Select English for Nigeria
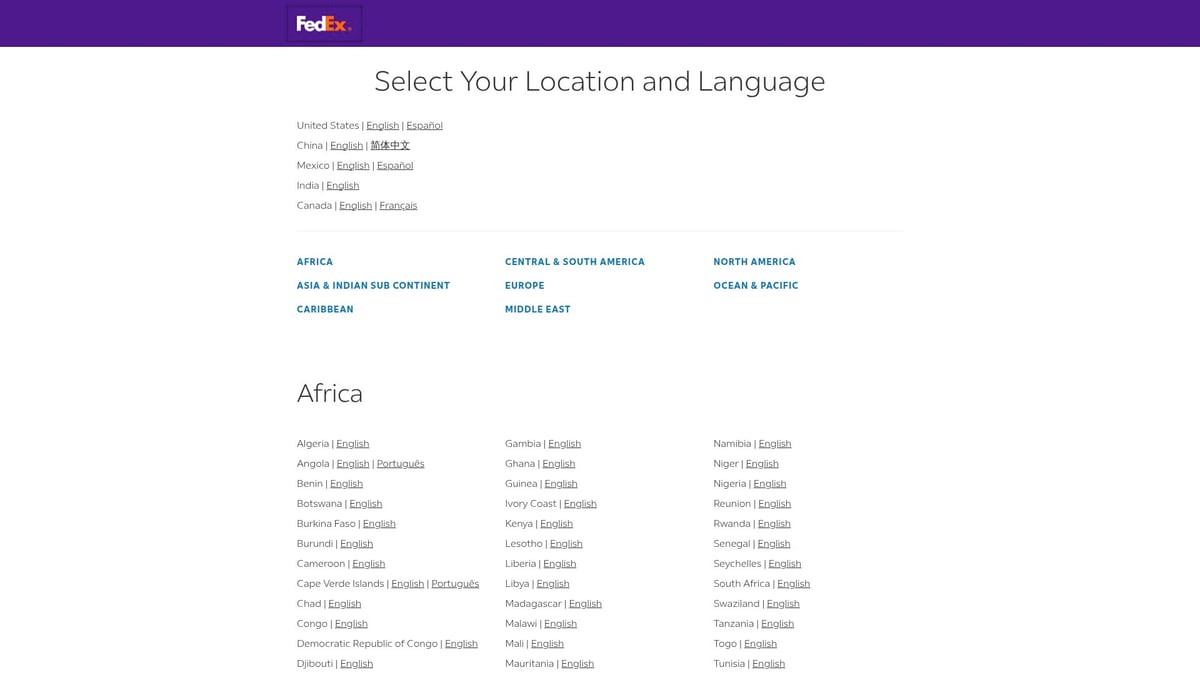The height and width of the screenshot is (675, 1200). coord(769,483)
